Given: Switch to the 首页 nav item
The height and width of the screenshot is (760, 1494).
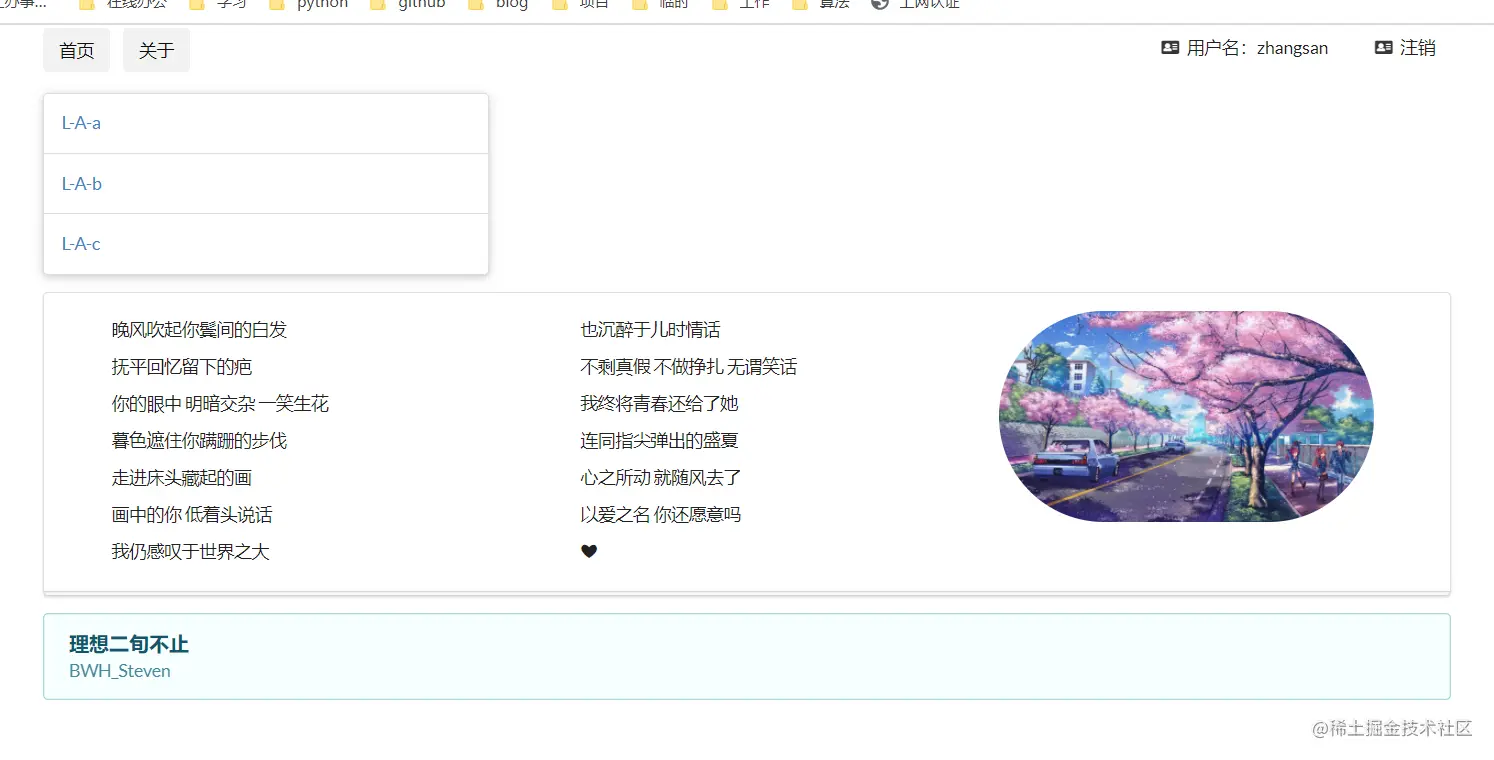Looking at the screenshot, I should (76, 50).
